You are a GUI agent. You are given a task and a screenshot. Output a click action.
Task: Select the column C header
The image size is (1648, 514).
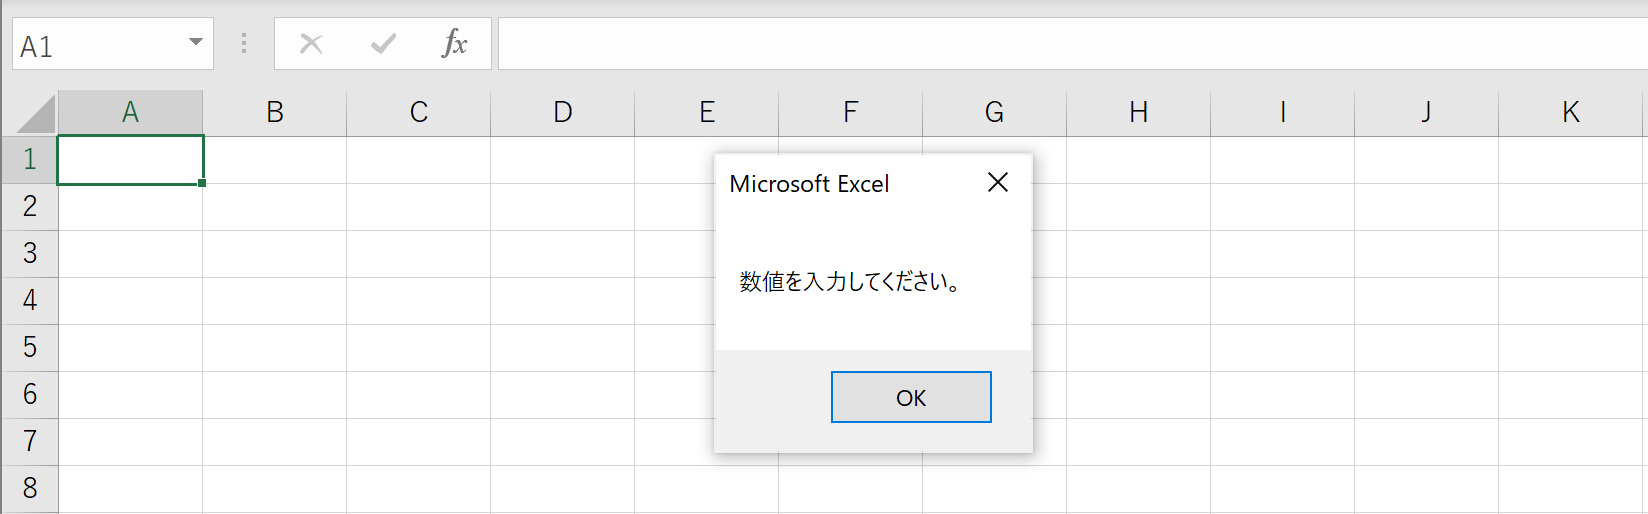click(419, 112)
